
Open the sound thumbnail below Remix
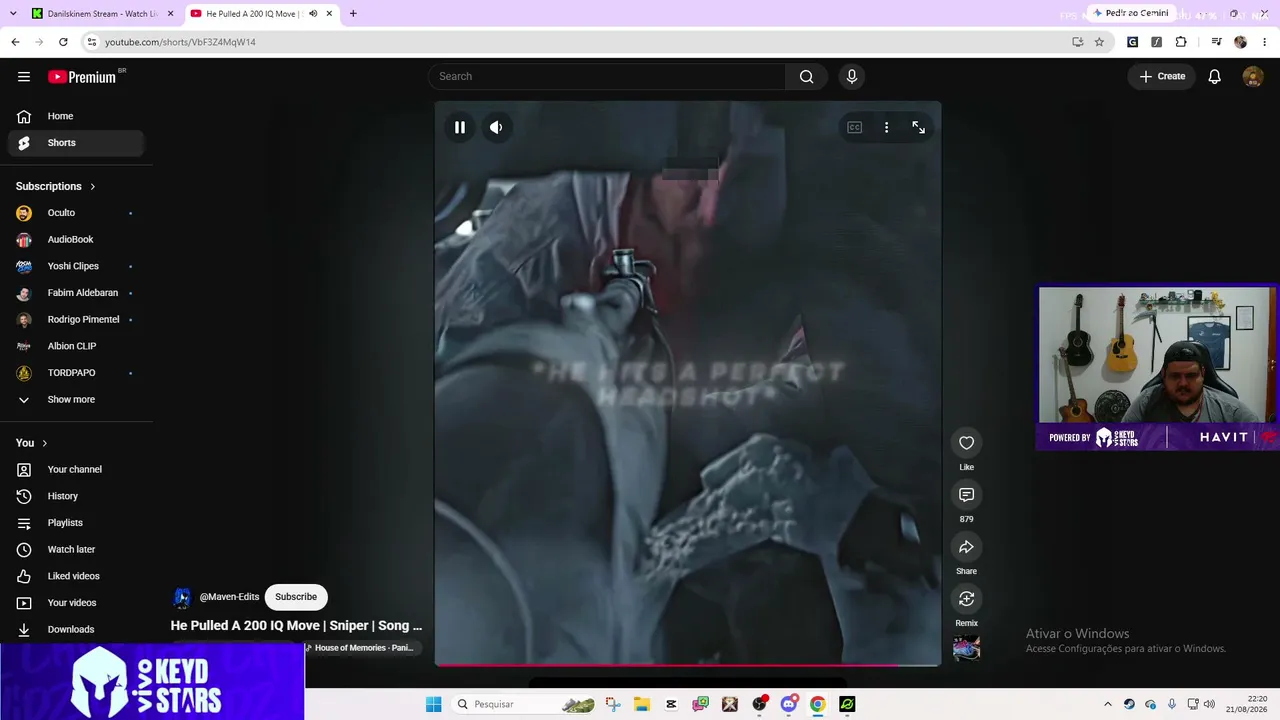pos(966,648)
